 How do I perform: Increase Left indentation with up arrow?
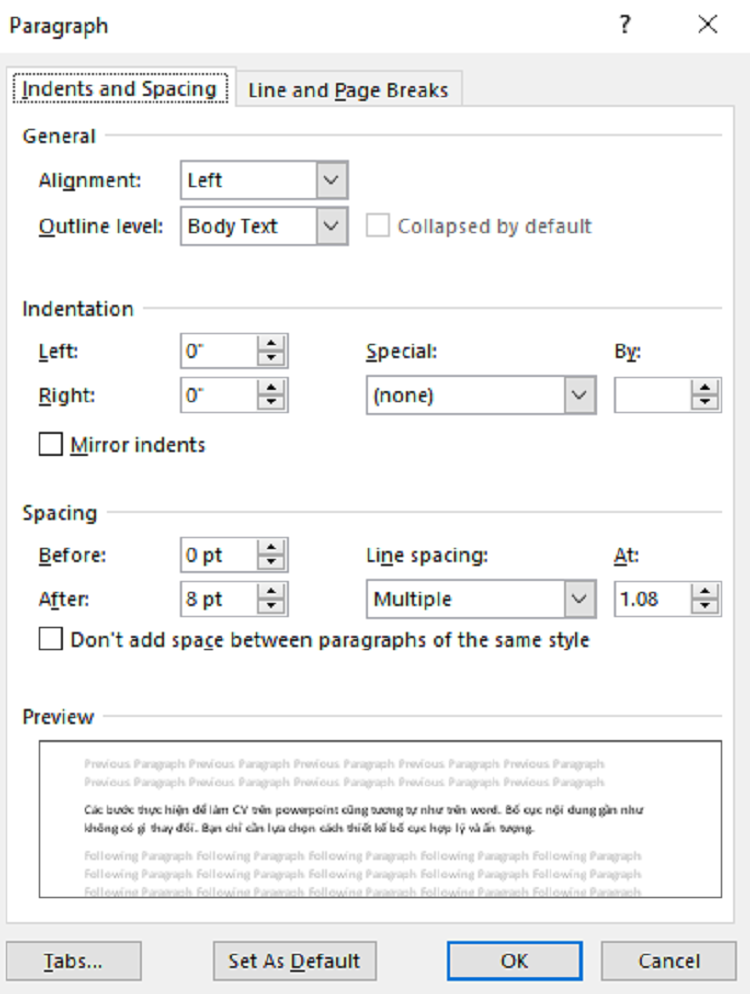click(271, 344)
